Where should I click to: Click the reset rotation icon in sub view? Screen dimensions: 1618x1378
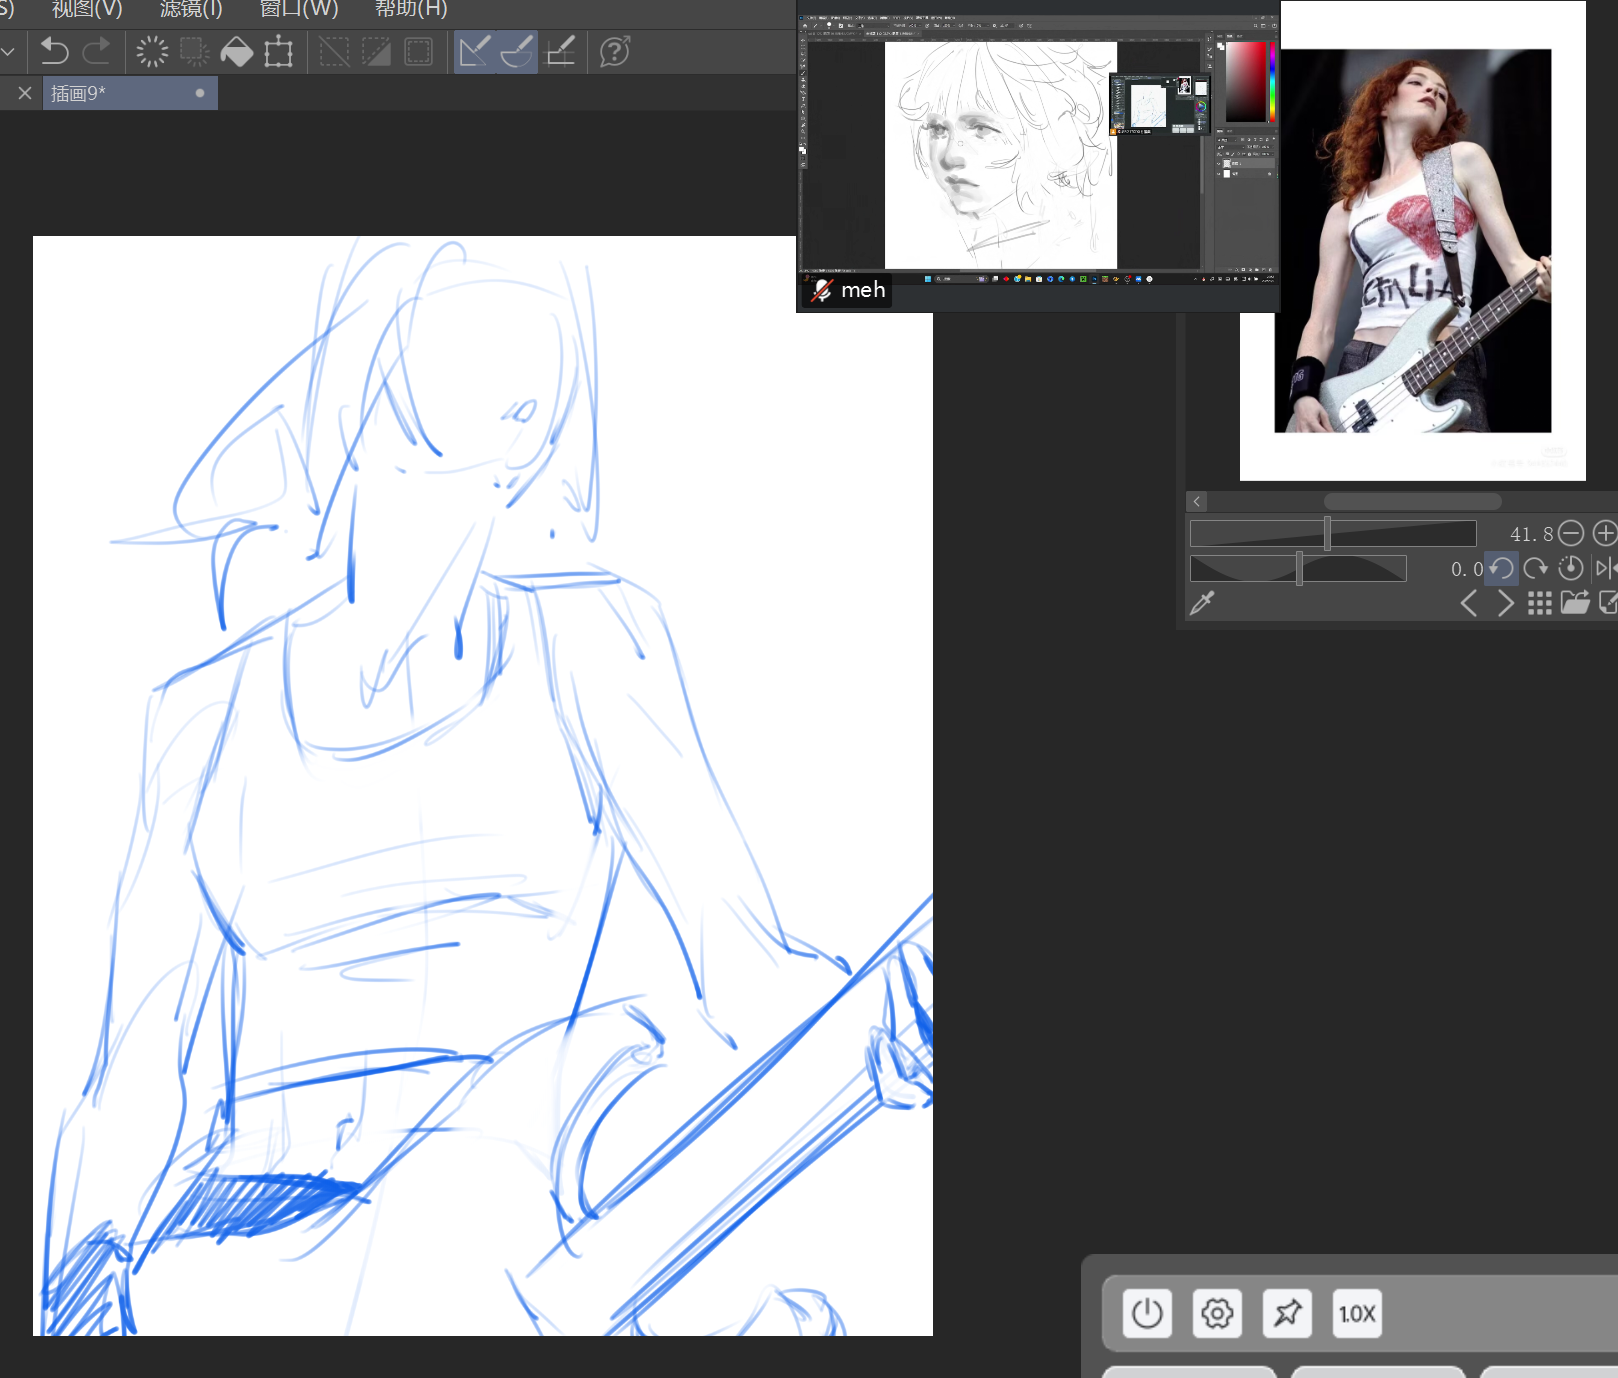(x=1570, y=568)
